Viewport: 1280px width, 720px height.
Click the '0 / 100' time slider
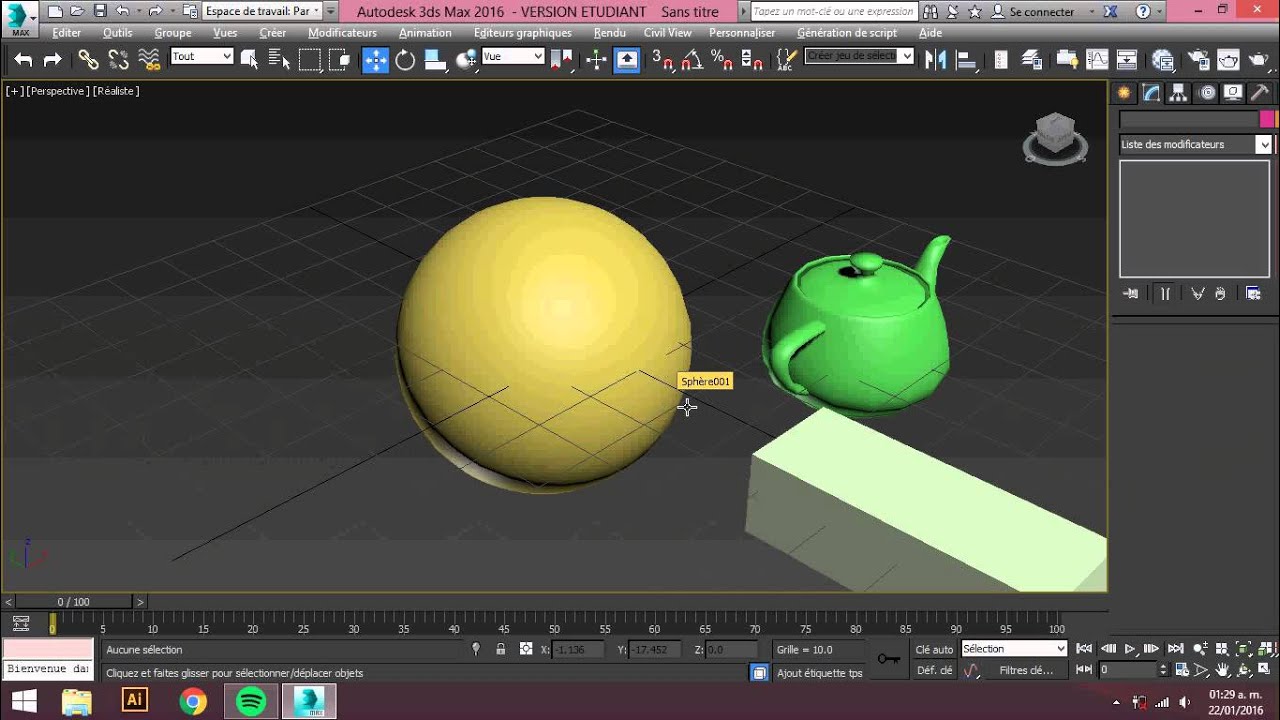click(73, 602)
